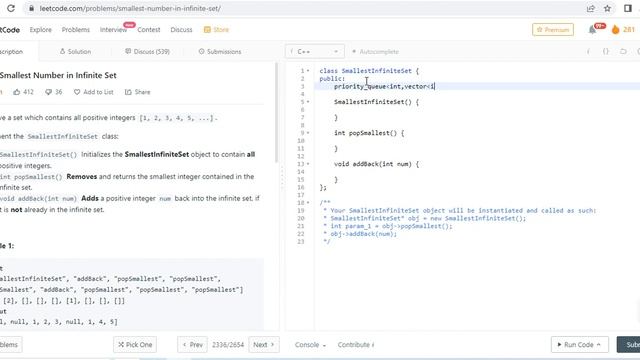Go to the Interview nav item
Viewport: 640px width, 360px height.
click(x=113, y=30)
